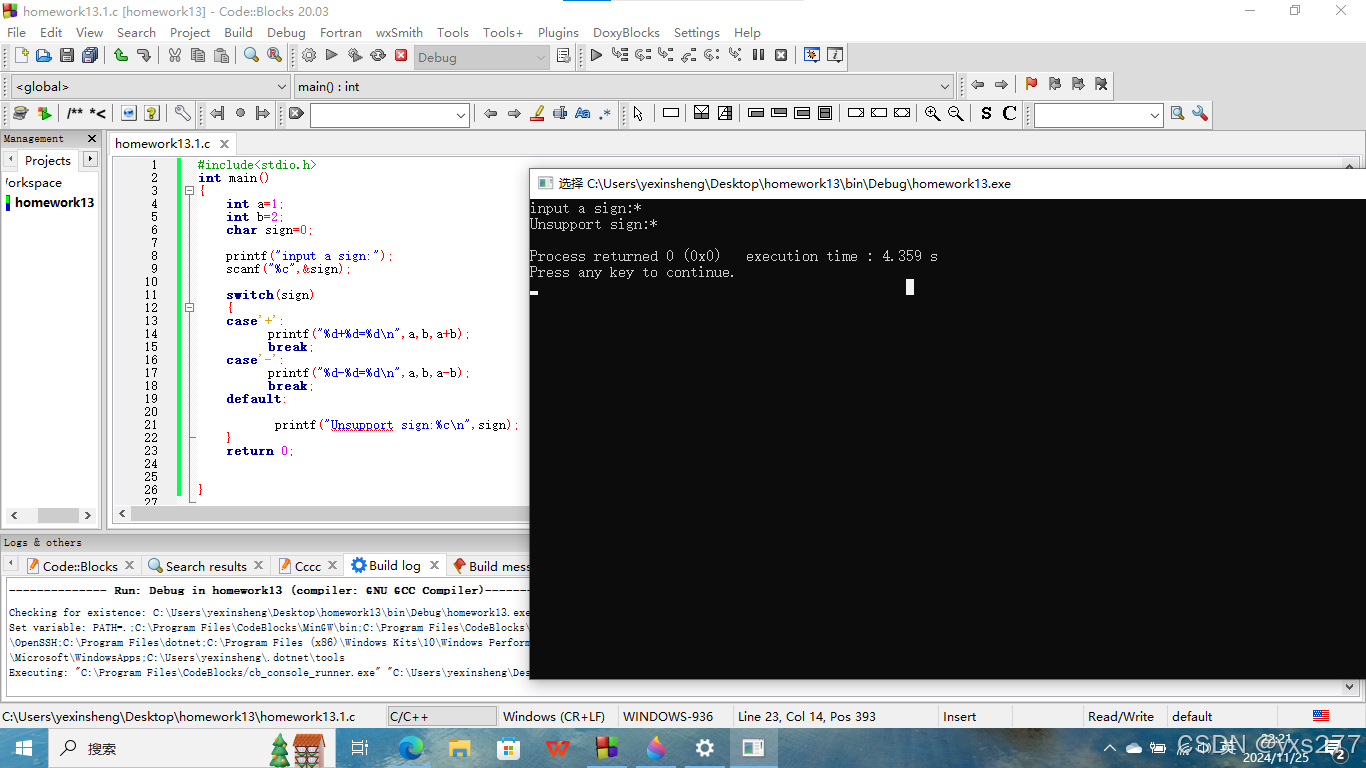Click the Paste clipboard icon

(x=221, y=56)
